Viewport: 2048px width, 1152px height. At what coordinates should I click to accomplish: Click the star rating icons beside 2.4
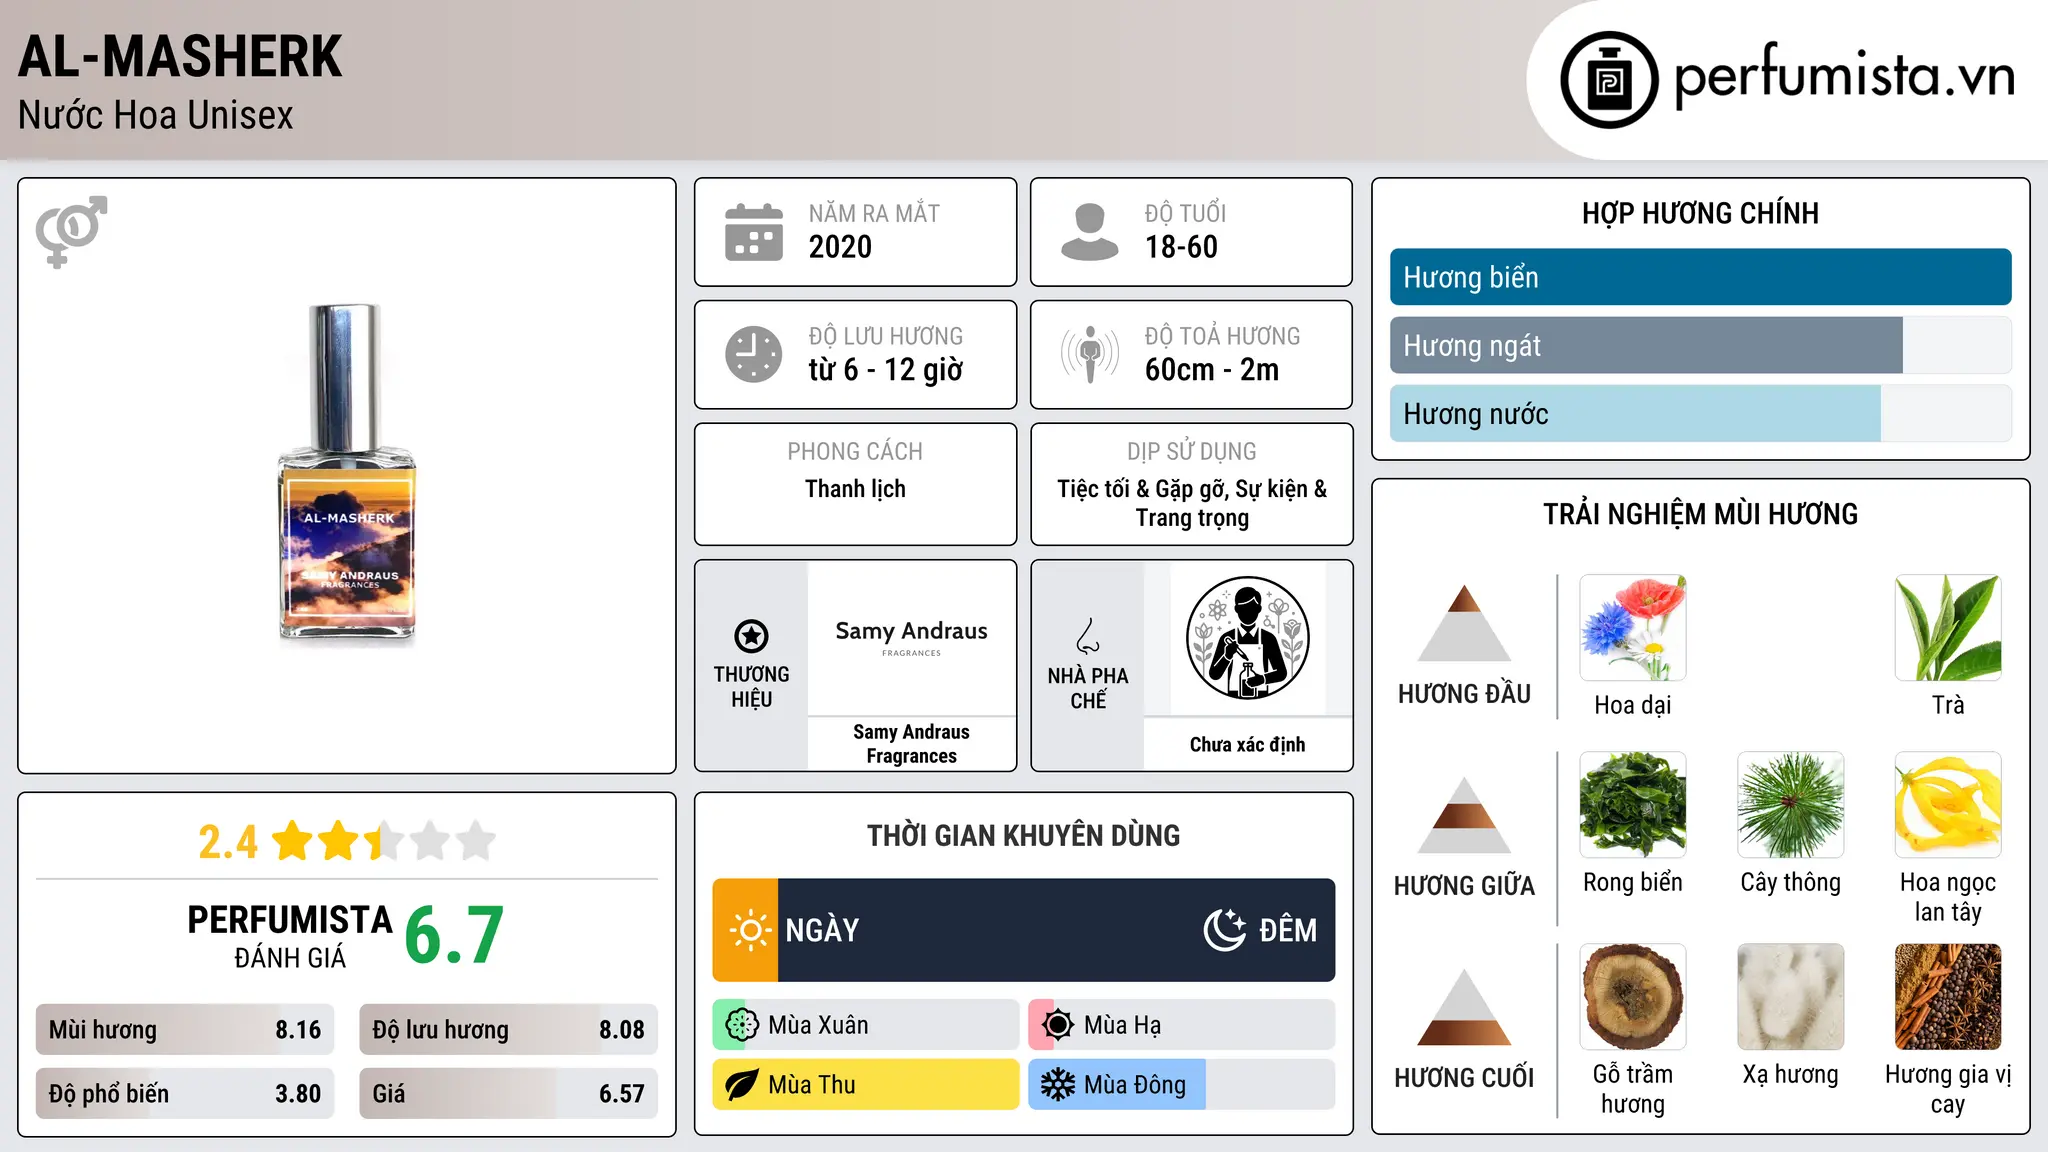(384, 841)
